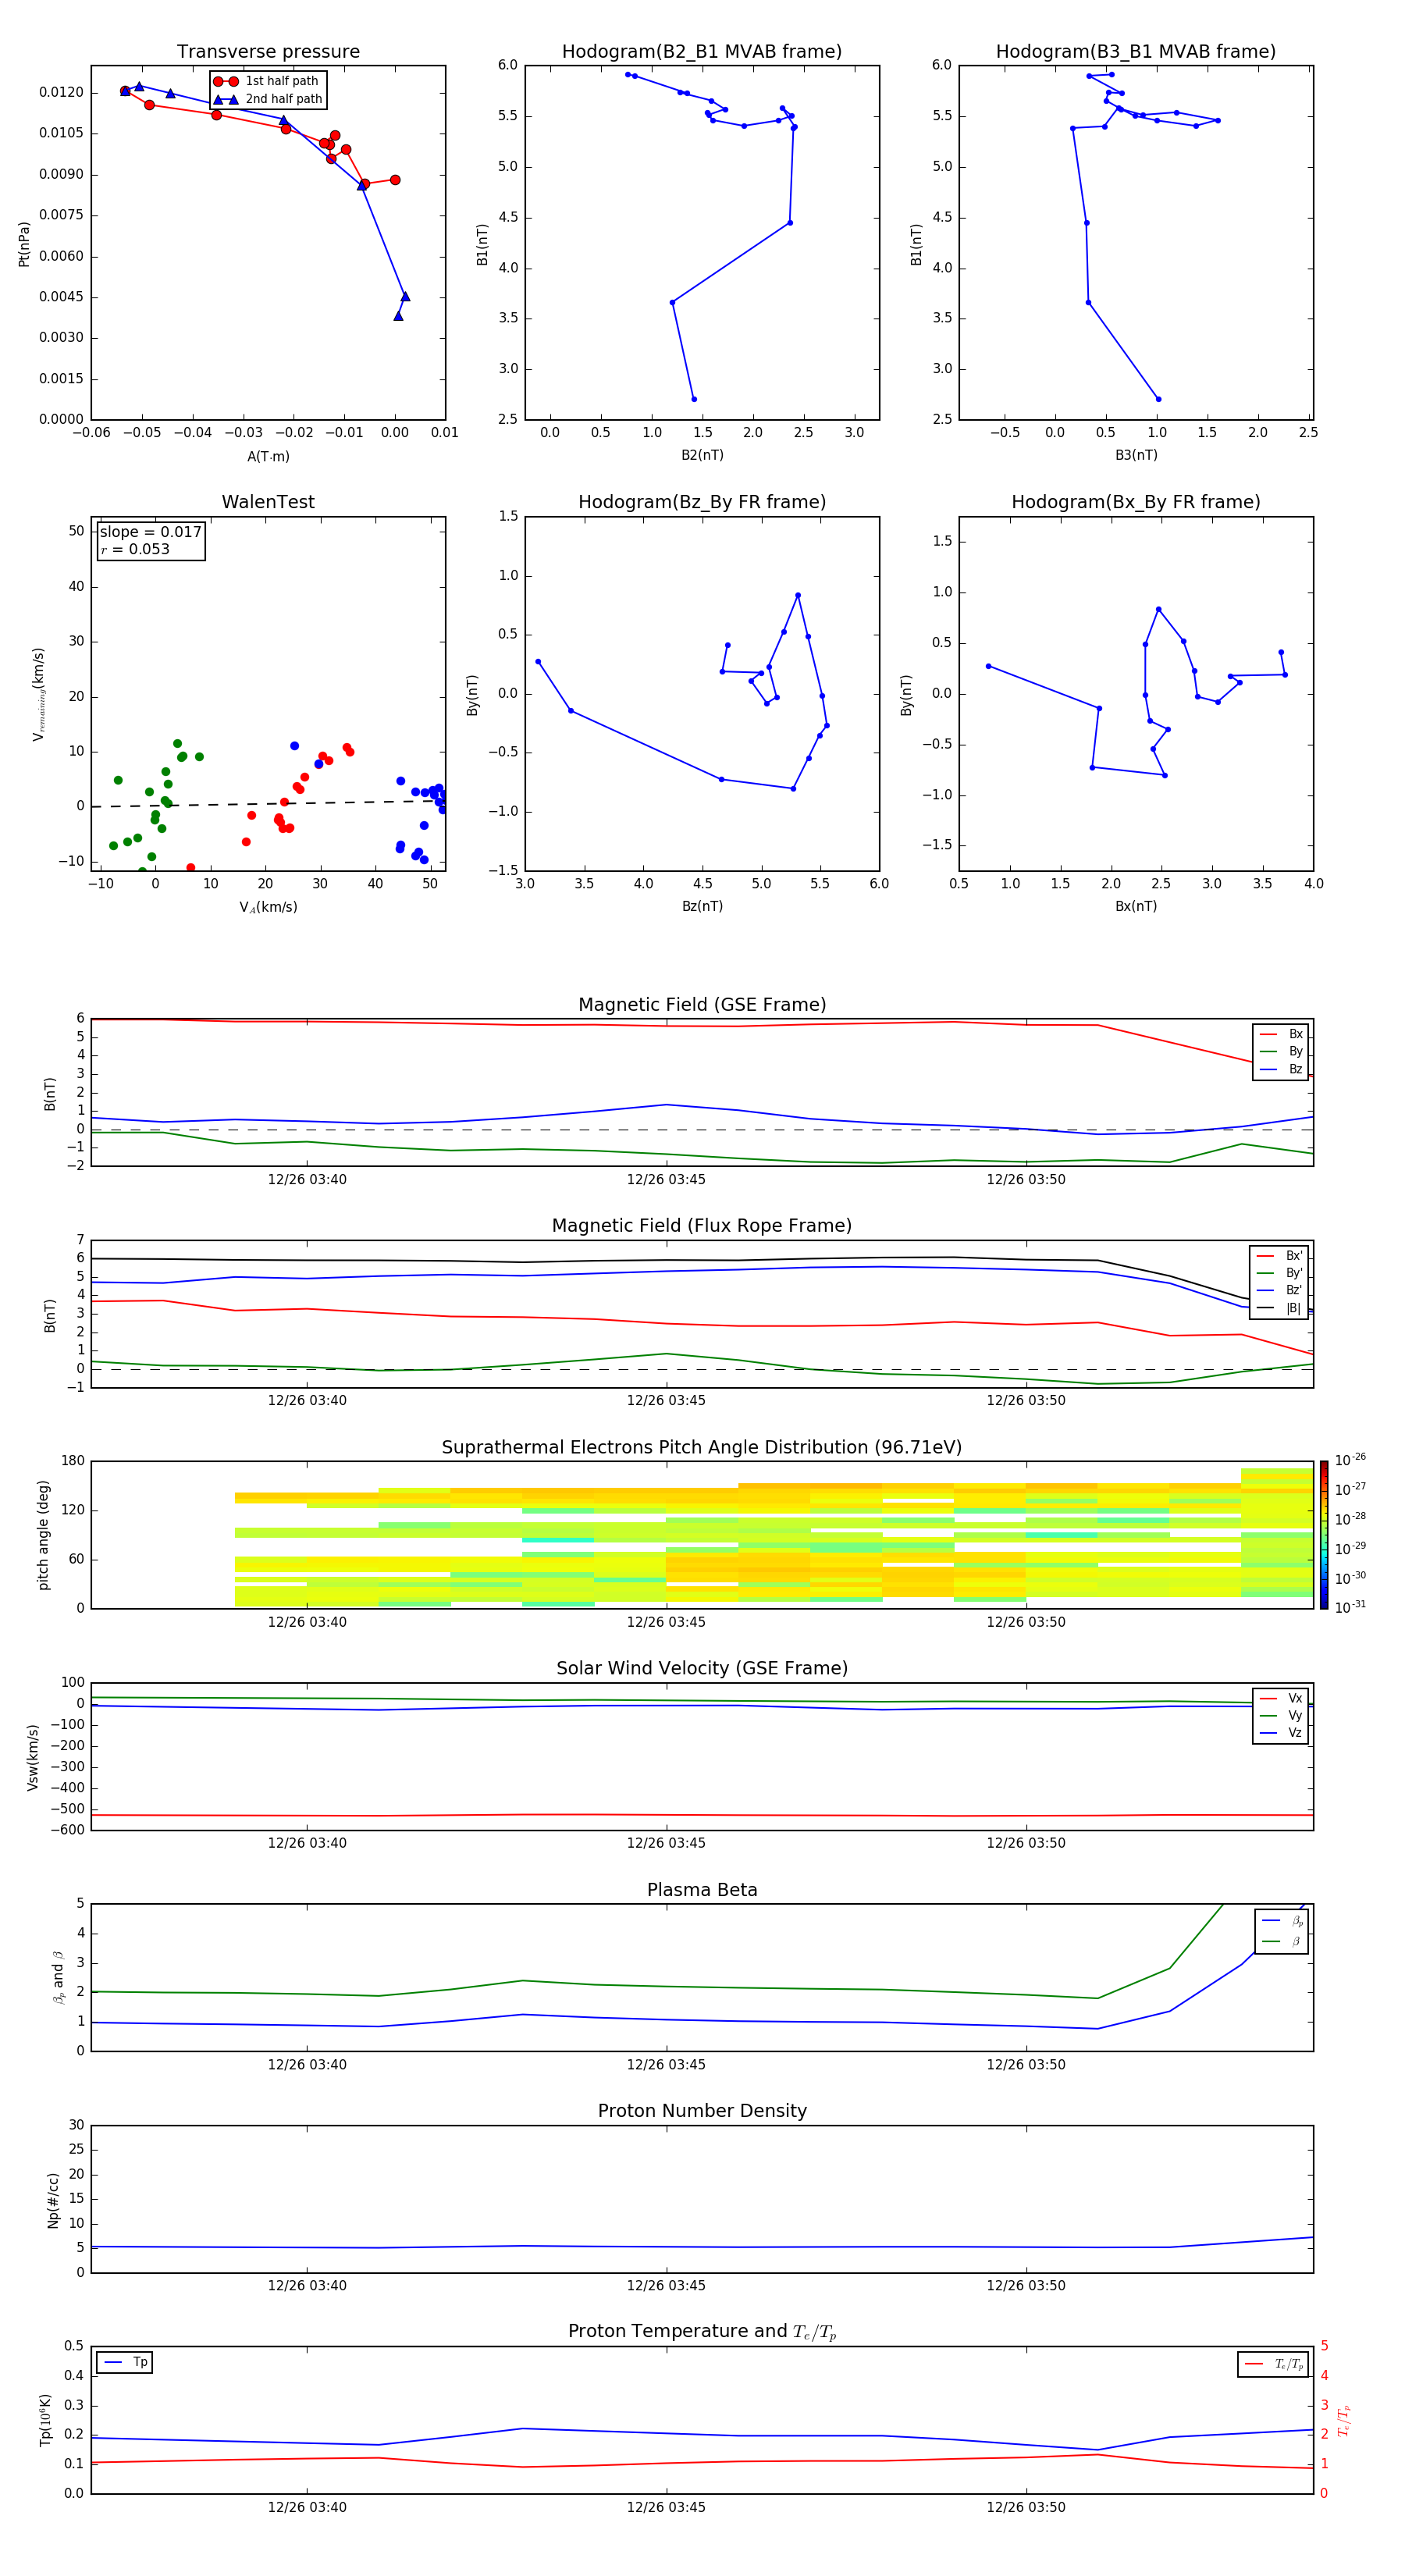Screen dimensions: 1405x2576
Task: Click the "Hodogram(Bx_By FR frame)" title
Action: [x=1136, y=502]
